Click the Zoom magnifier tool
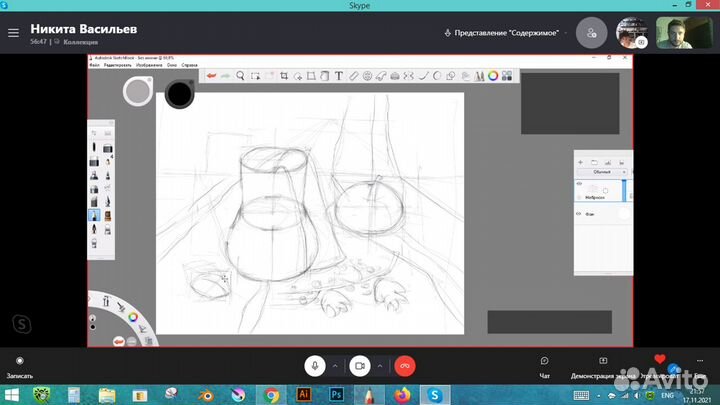The width and height of the screenshot is (720, 405). click(240, 75)
